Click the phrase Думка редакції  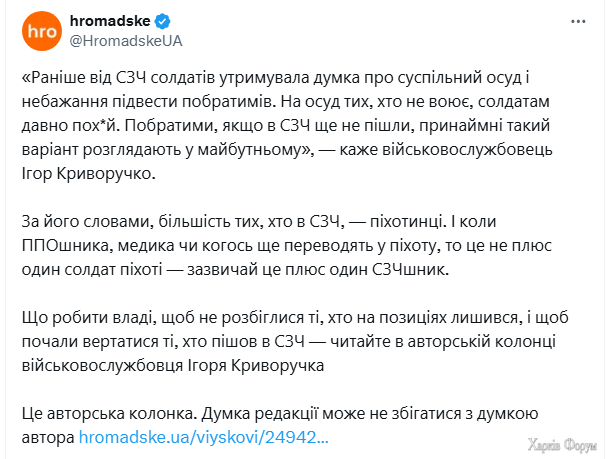(x=260, y=414)
